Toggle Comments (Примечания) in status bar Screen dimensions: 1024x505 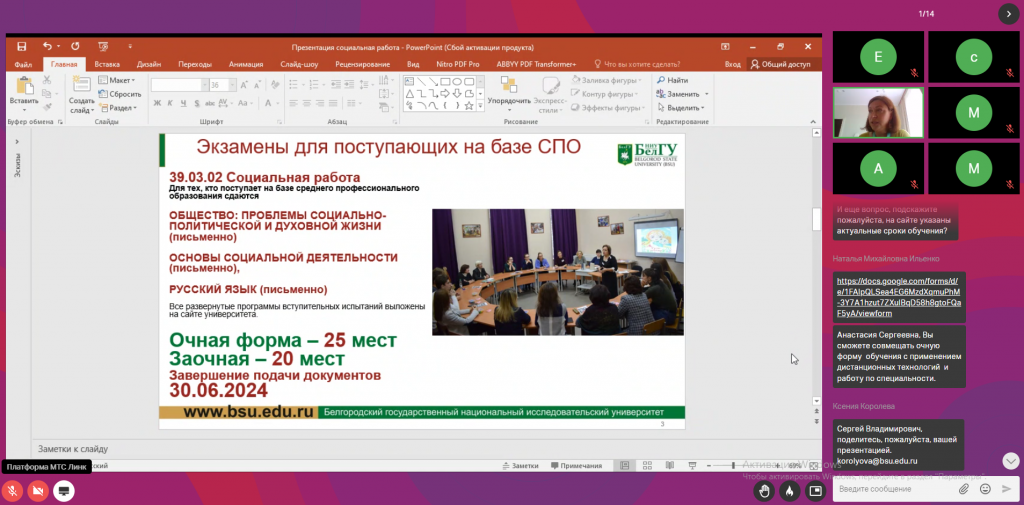click(x=576, y=466)
